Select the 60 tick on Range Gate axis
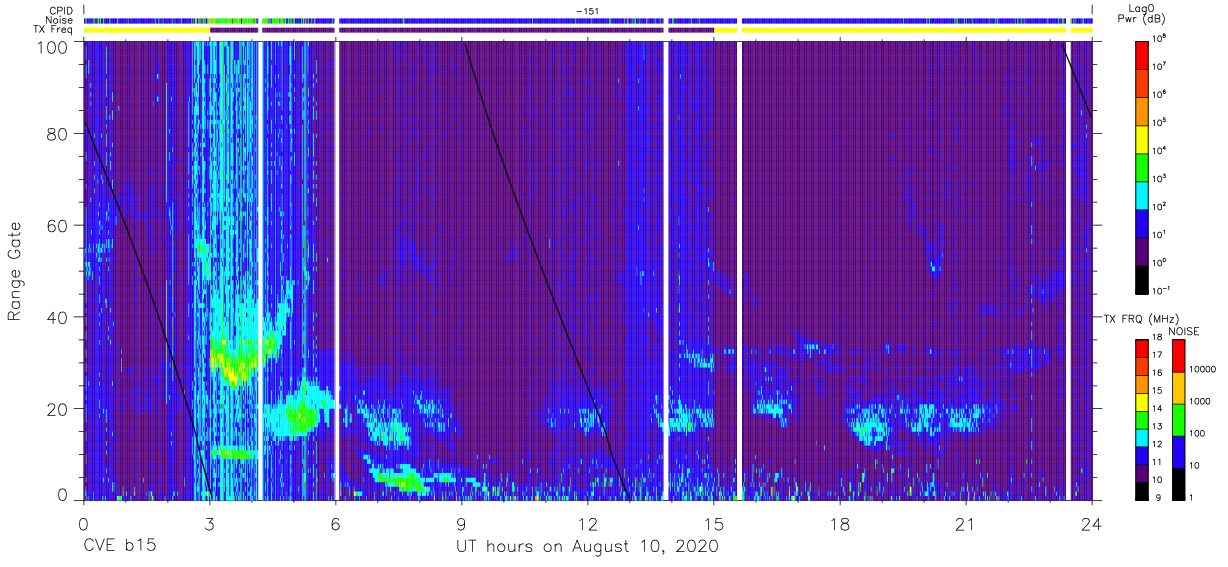Screen dimensions: 1228x567 58,225
